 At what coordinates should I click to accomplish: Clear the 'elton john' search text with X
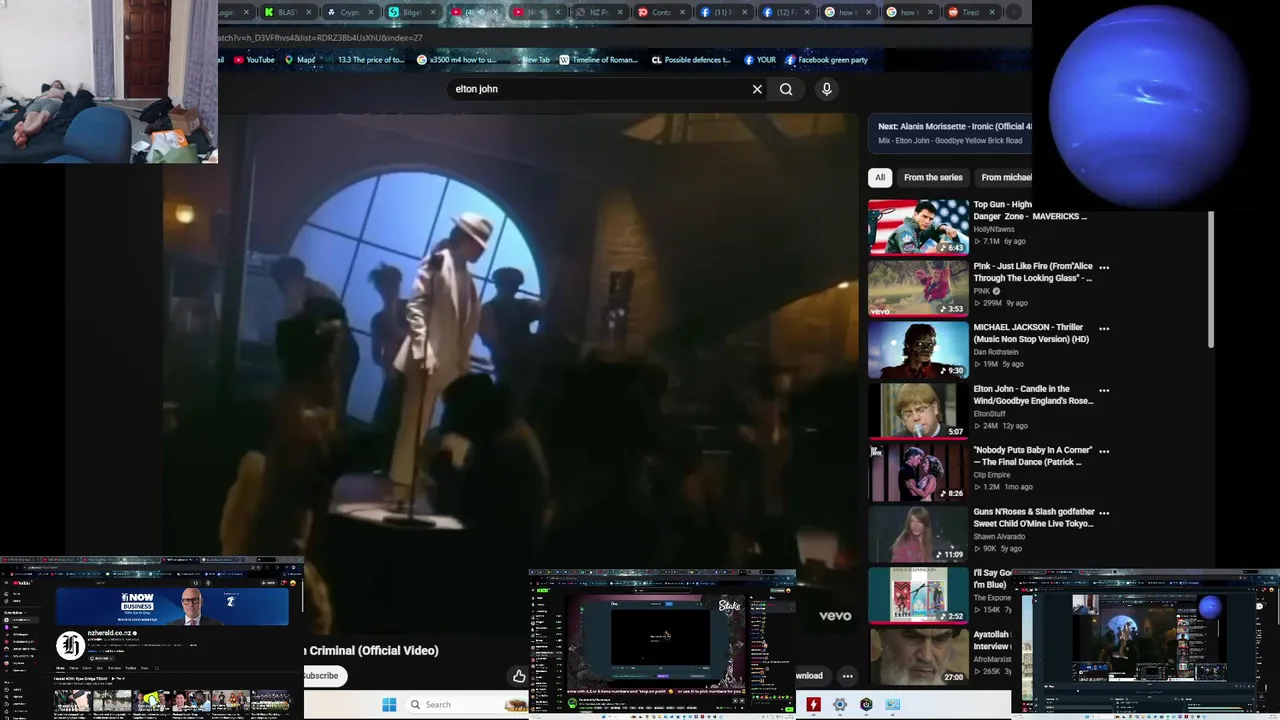pyautogui.click(x=757, y=89)
